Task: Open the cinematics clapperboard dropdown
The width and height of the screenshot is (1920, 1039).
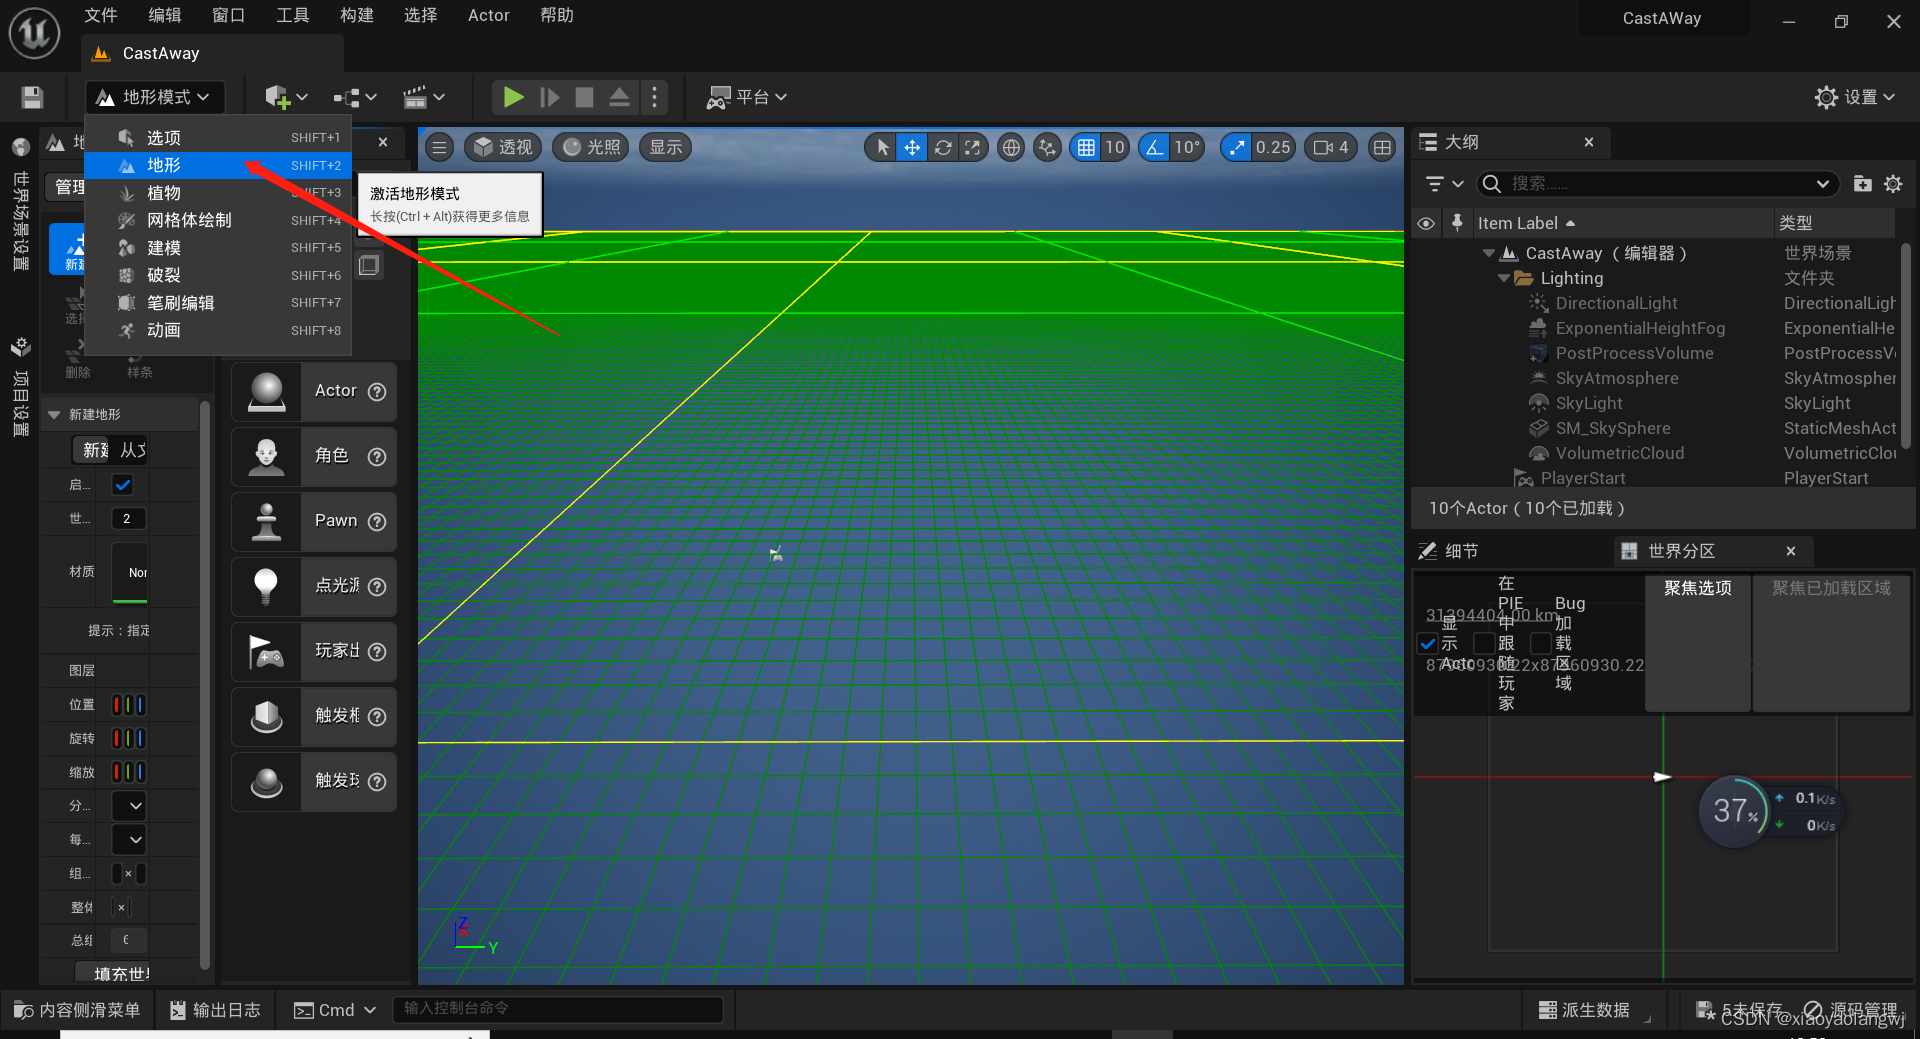Action: [423, 97]
